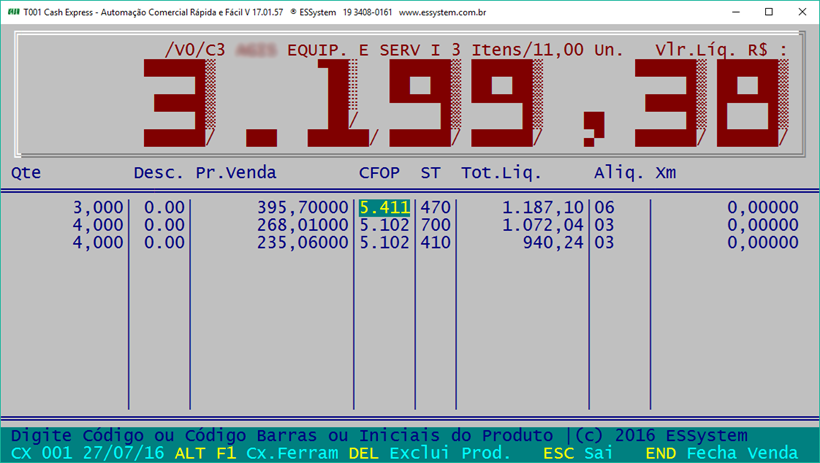Click the CFOP column header
Image resolution: width=820 pixels, height=463 pixels.
tap(379, 173)
